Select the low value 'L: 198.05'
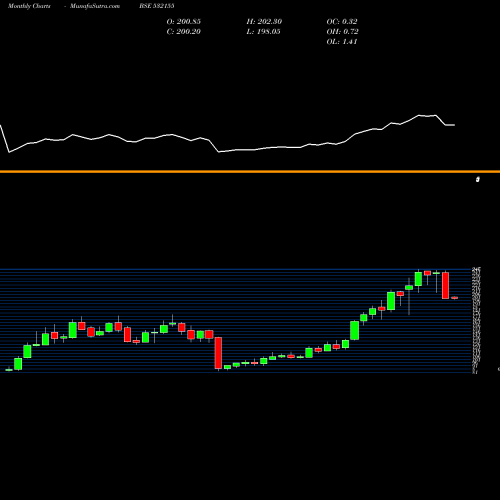 [263, 32]
